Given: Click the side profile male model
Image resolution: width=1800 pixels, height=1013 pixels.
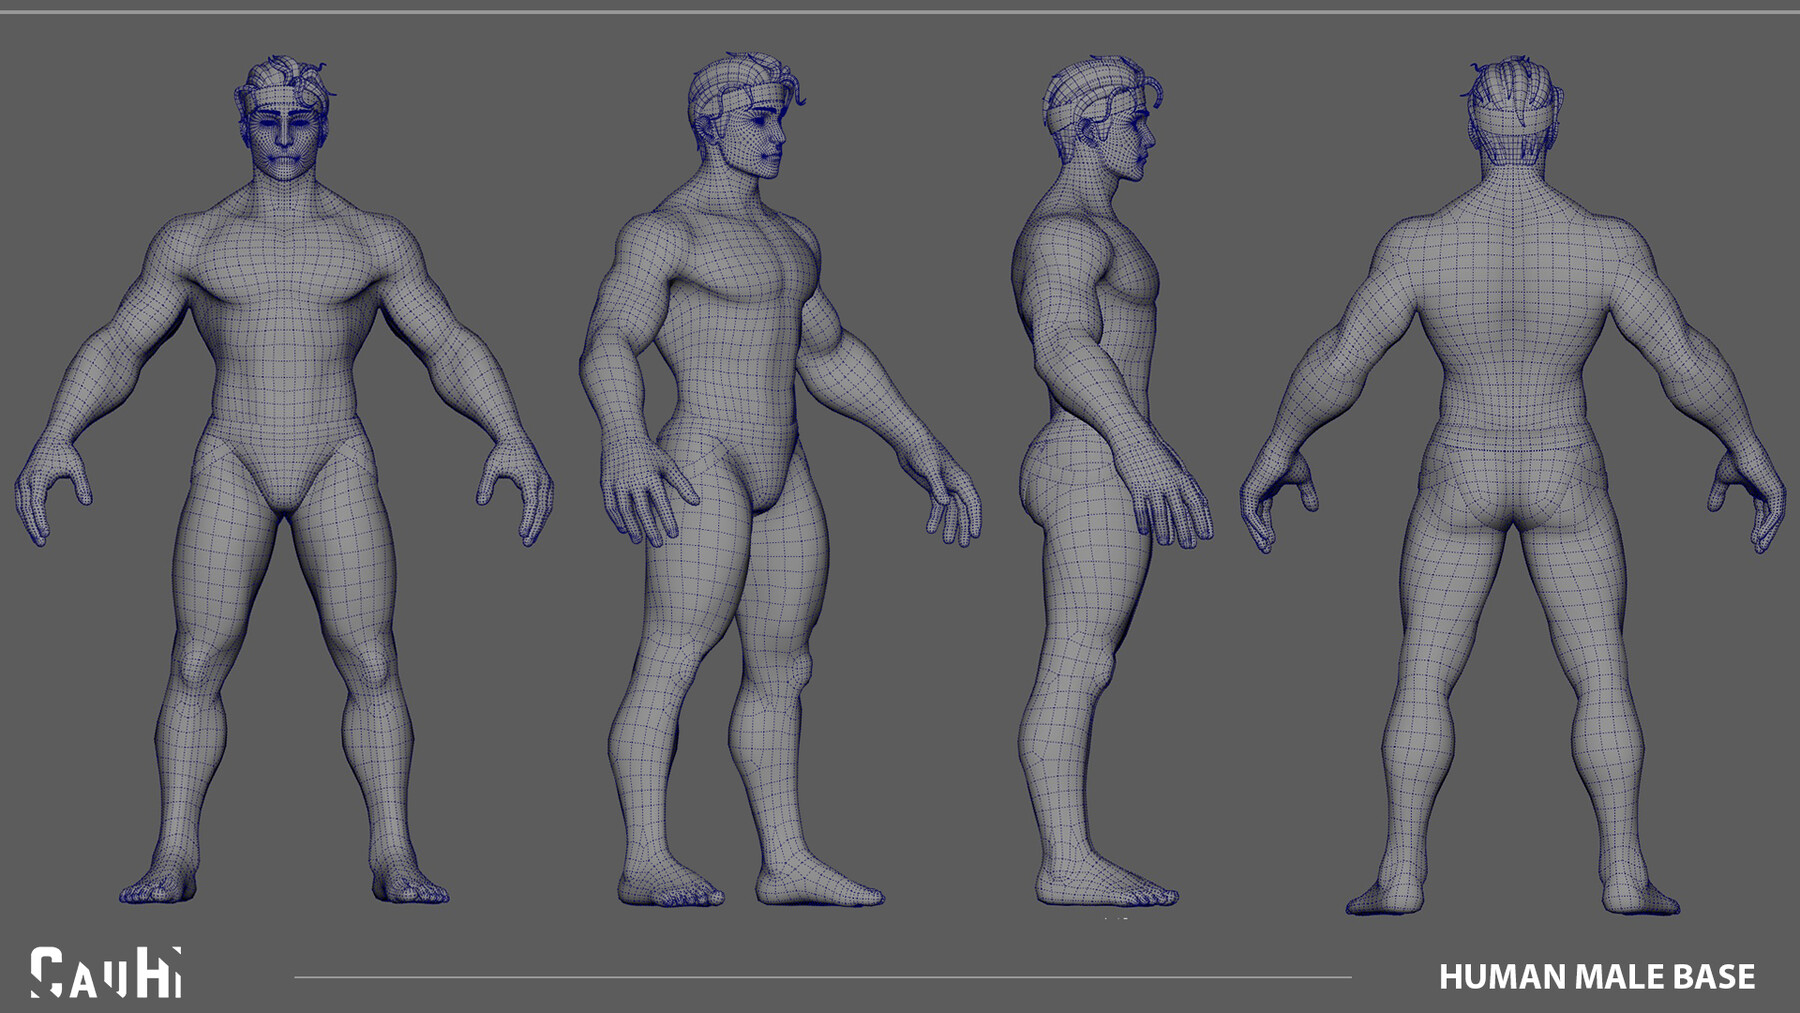Looking at the screenshot, I should (1112, 480).
